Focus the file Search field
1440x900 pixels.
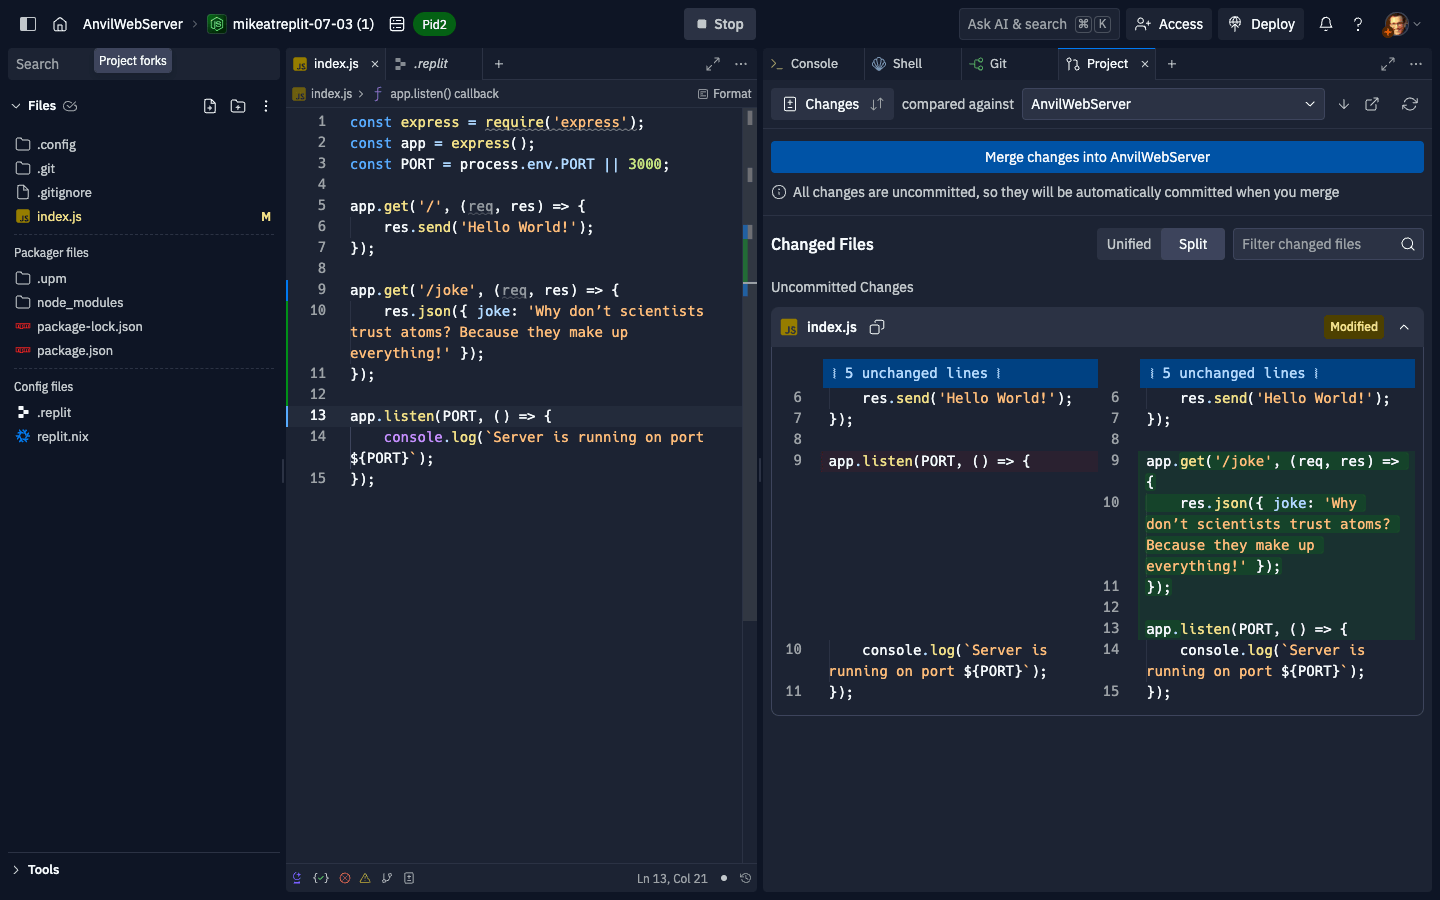[x=144, y=64]
